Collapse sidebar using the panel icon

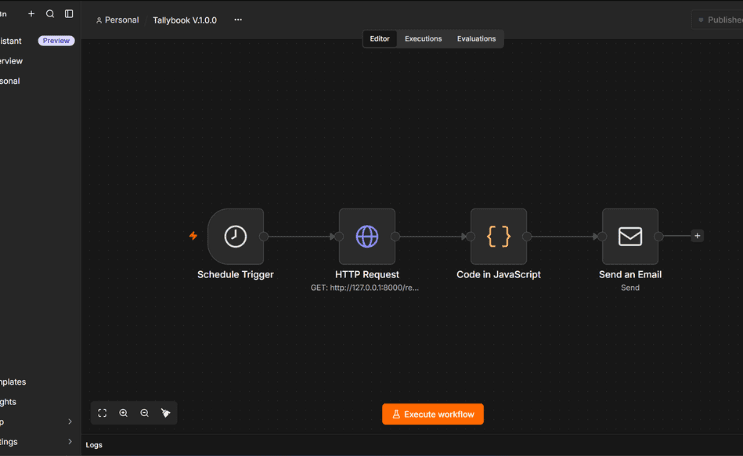(x=69, y=14)
